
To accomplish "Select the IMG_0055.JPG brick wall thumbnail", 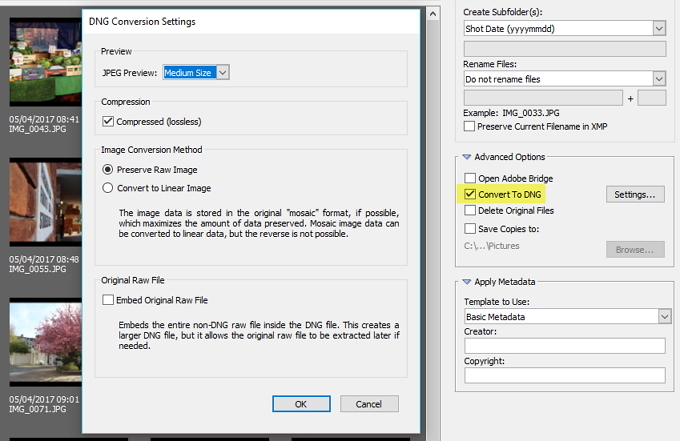I will point(46,202).
